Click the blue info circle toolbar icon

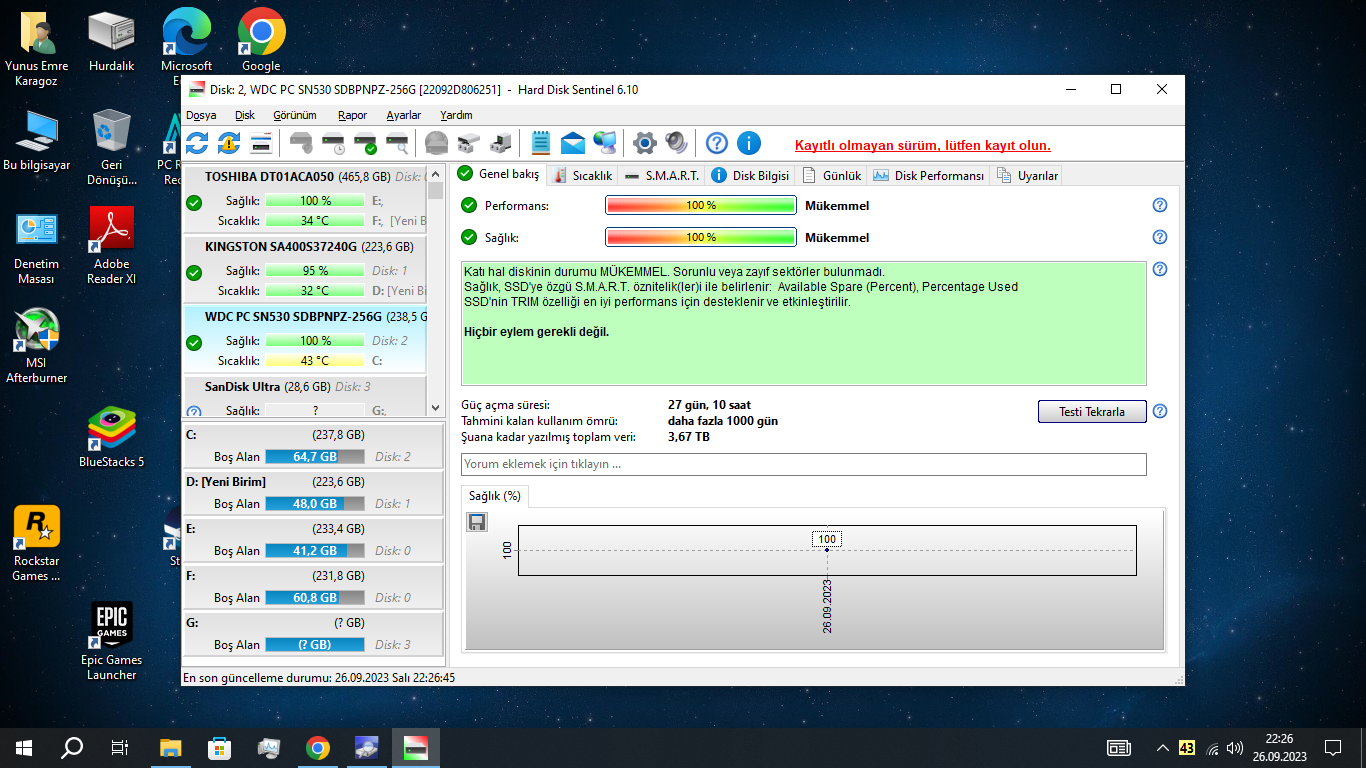(749, 143)
